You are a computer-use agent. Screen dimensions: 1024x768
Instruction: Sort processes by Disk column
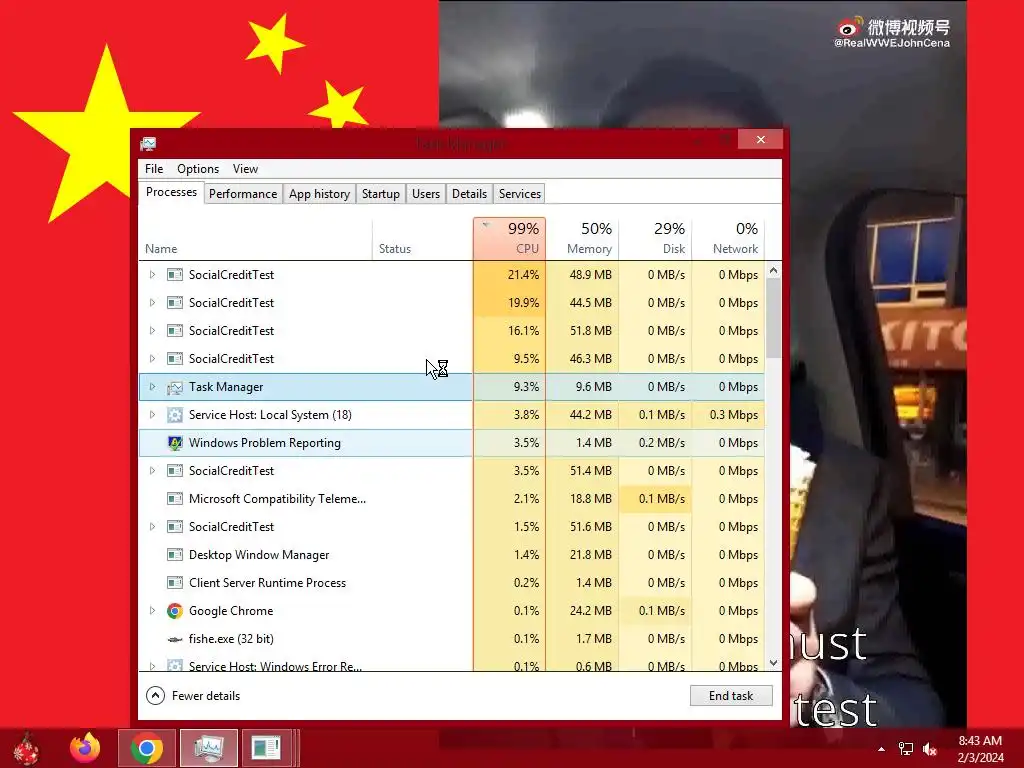656,238
